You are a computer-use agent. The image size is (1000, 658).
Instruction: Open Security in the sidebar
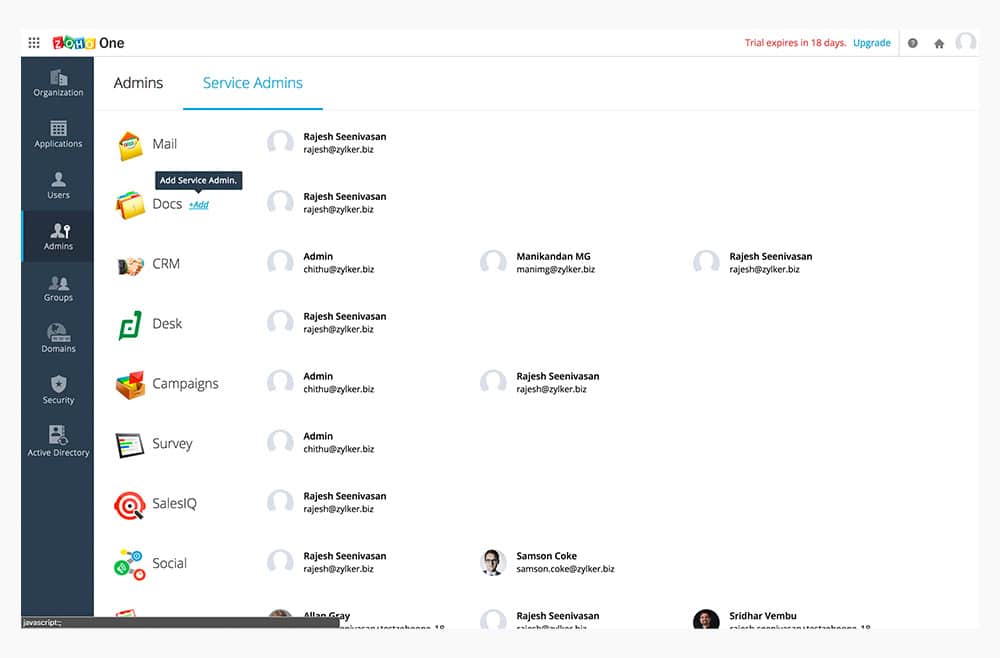click(58, 390)
